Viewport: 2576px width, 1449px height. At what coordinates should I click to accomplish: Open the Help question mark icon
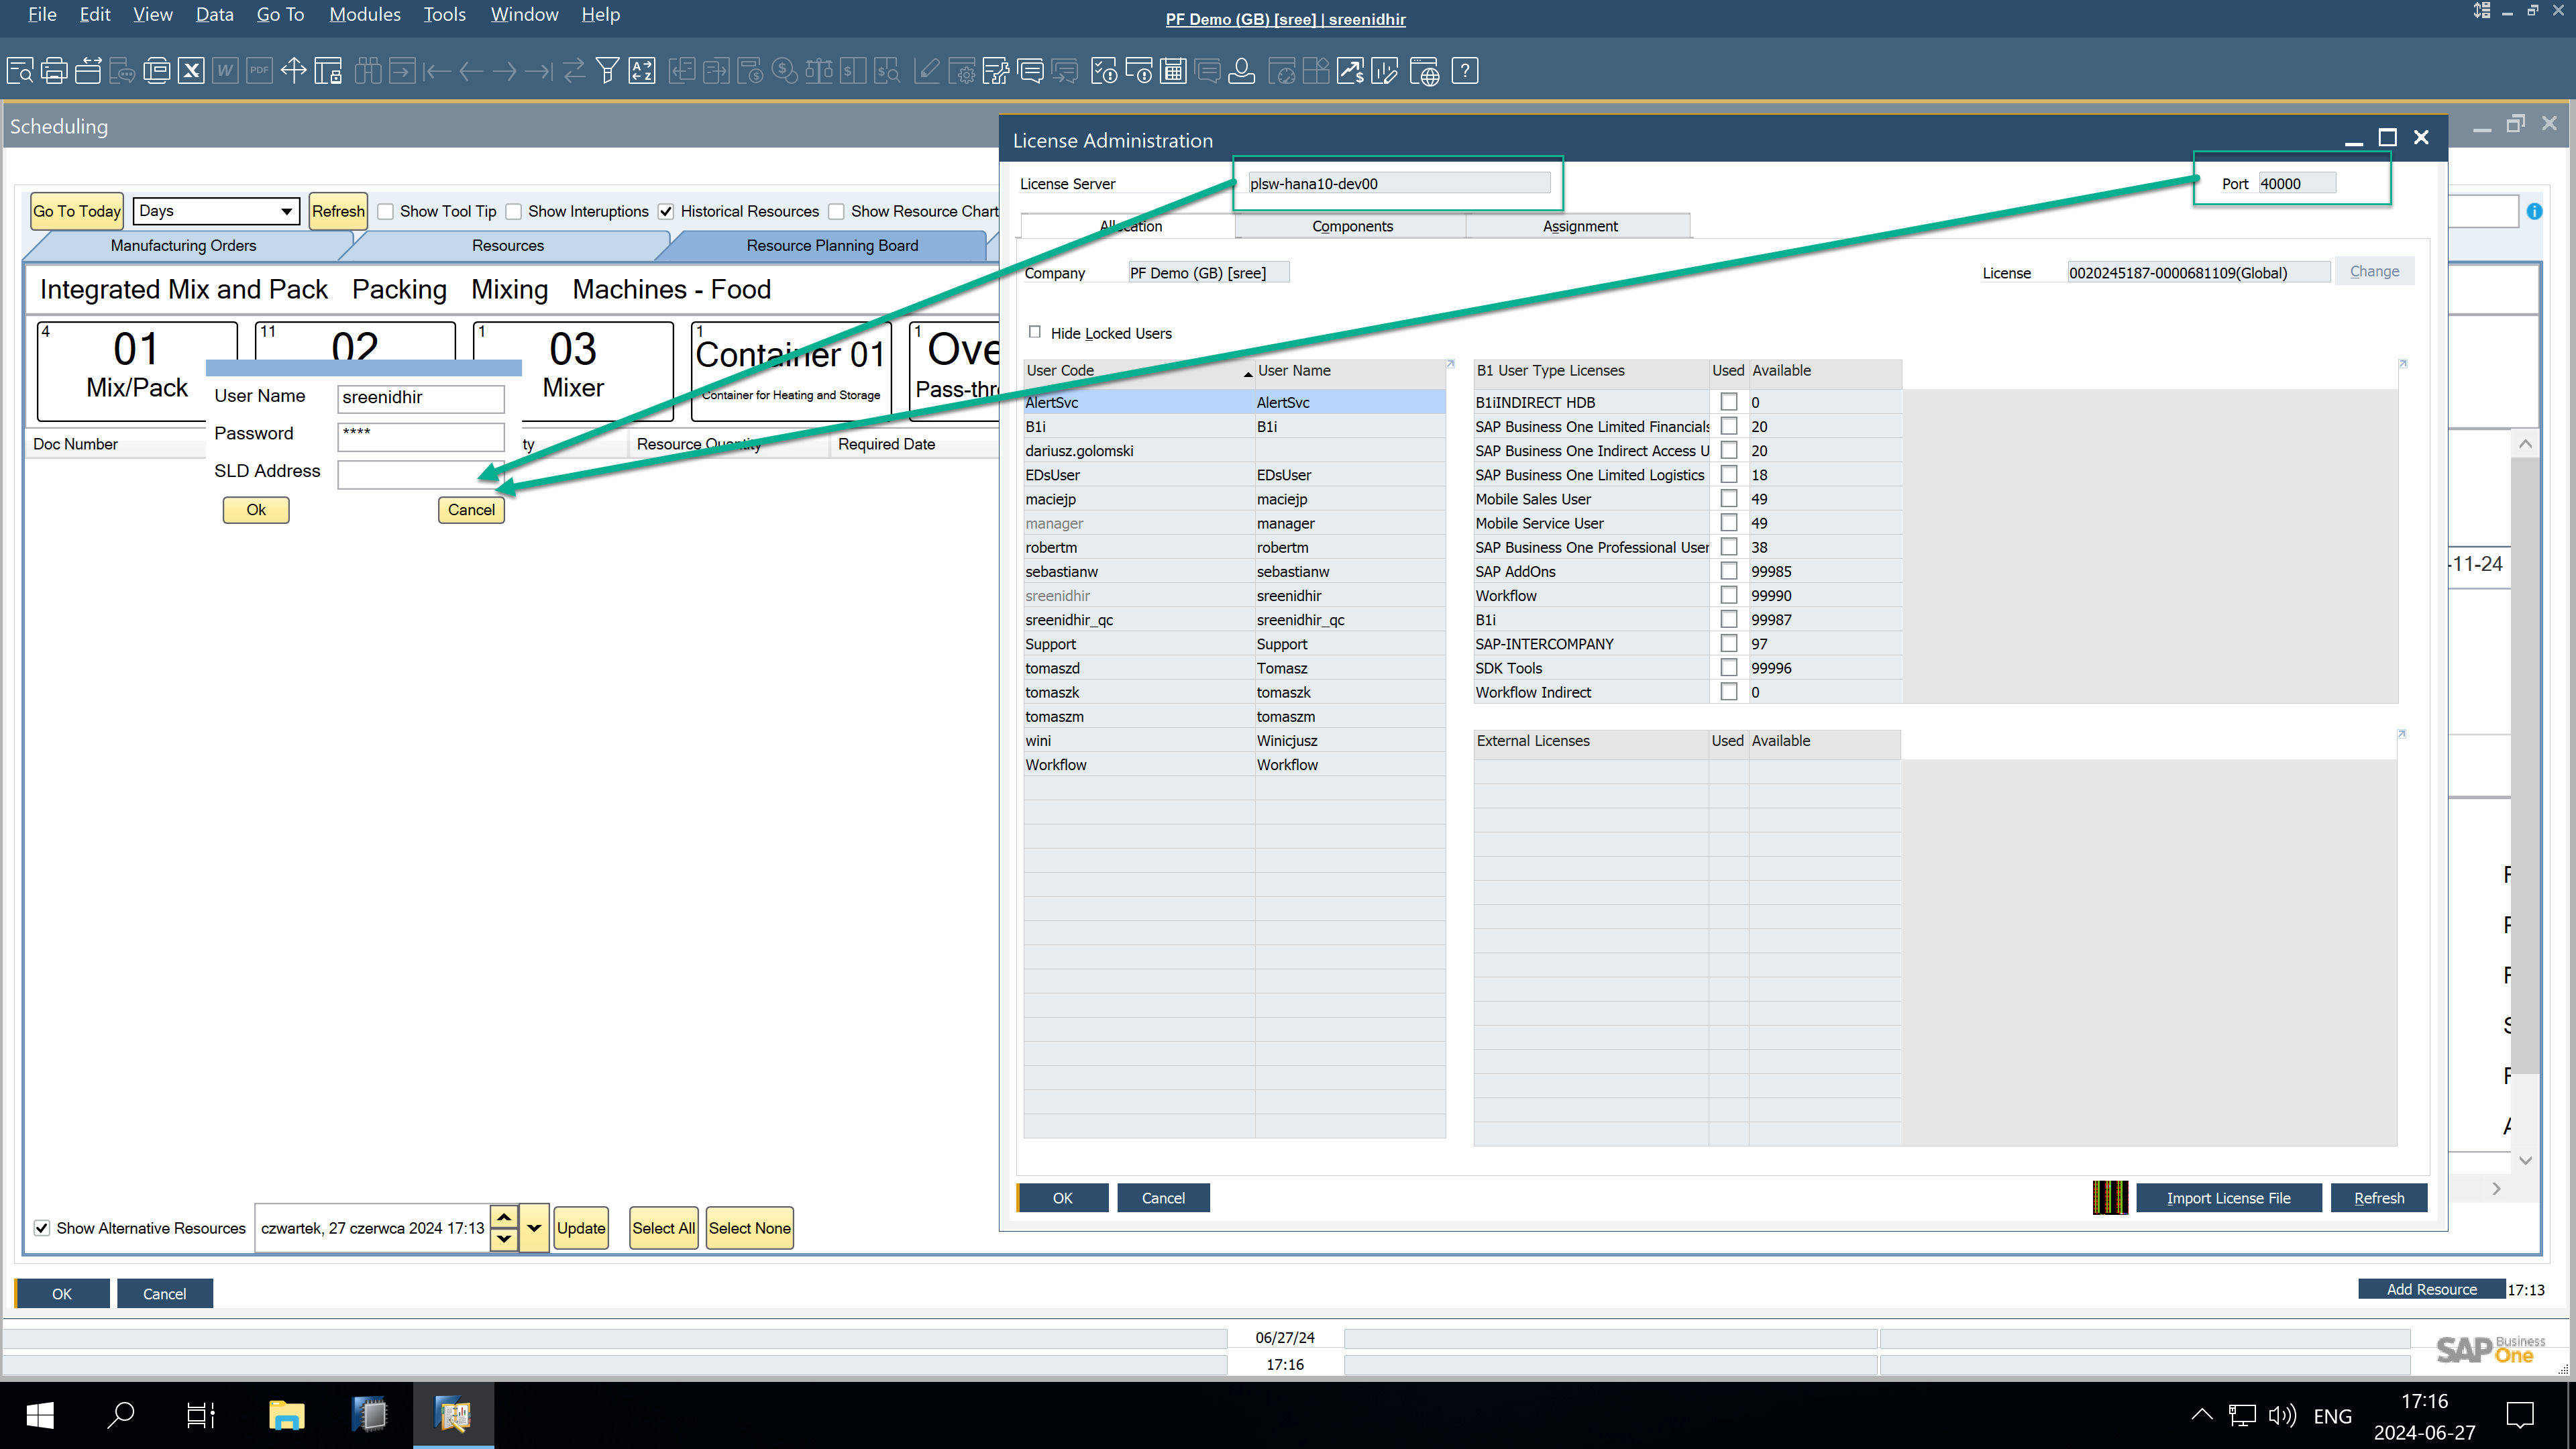tap(1465, 71)
